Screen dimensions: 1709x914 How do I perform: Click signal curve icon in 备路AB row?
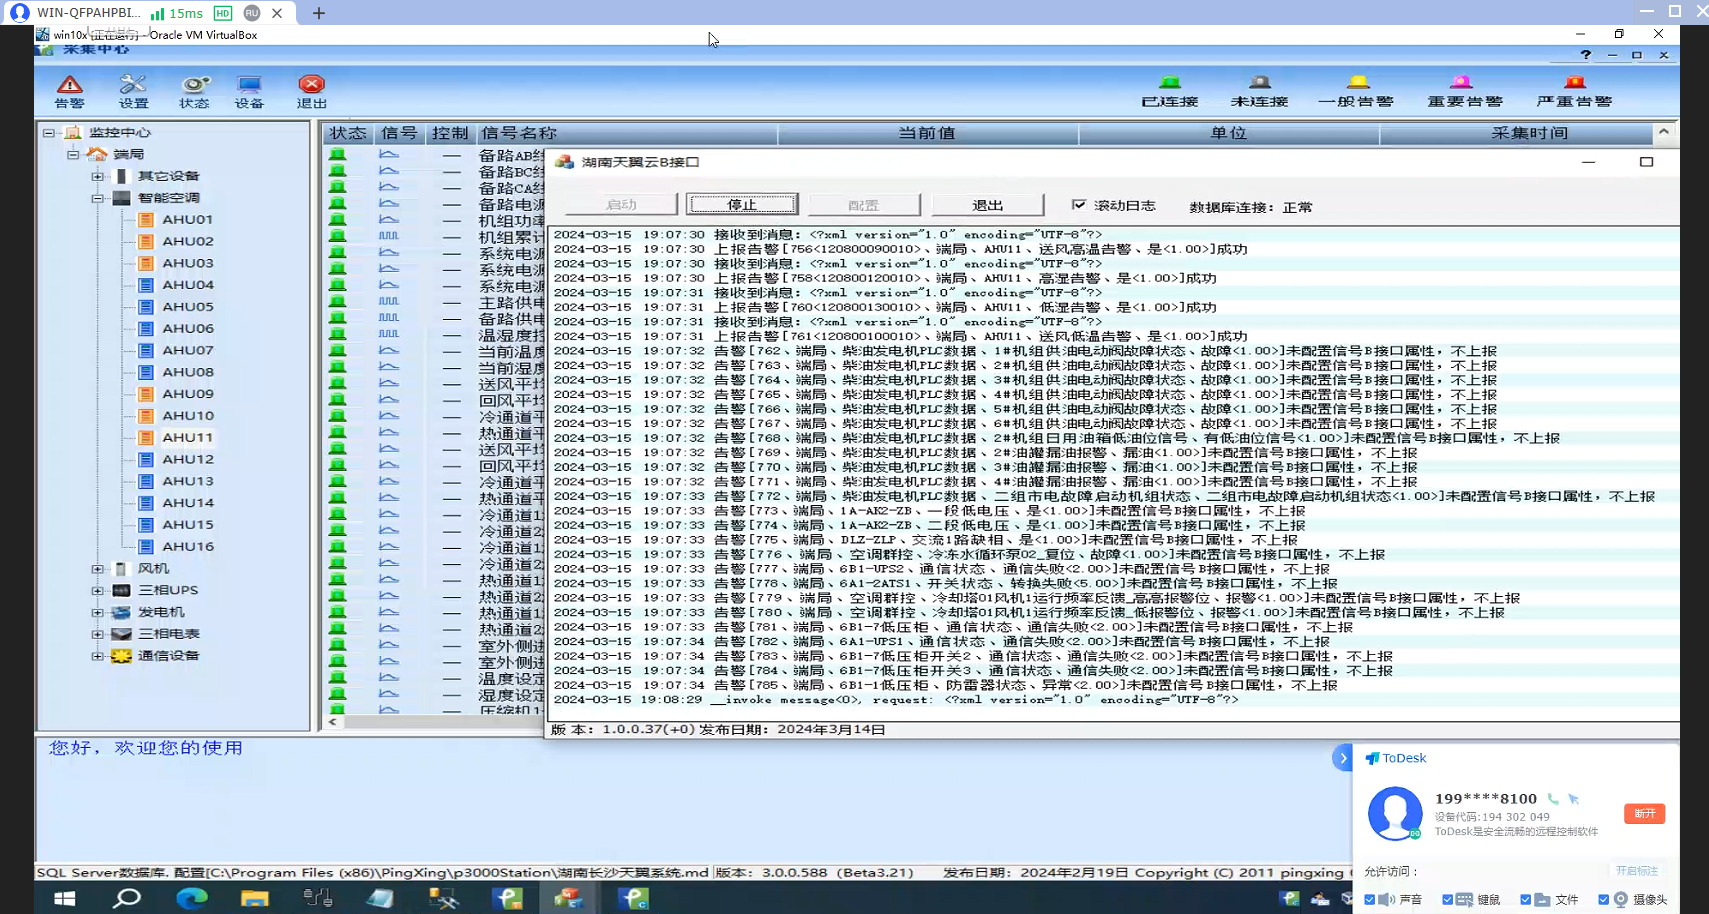(x=389, y=154)
